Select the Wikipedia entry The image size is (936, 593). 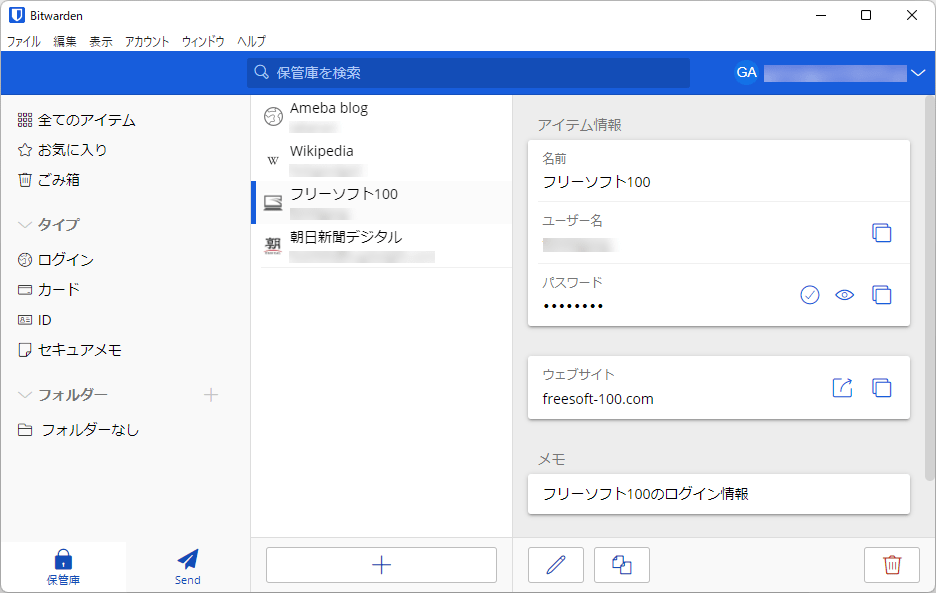coord(381,159)
